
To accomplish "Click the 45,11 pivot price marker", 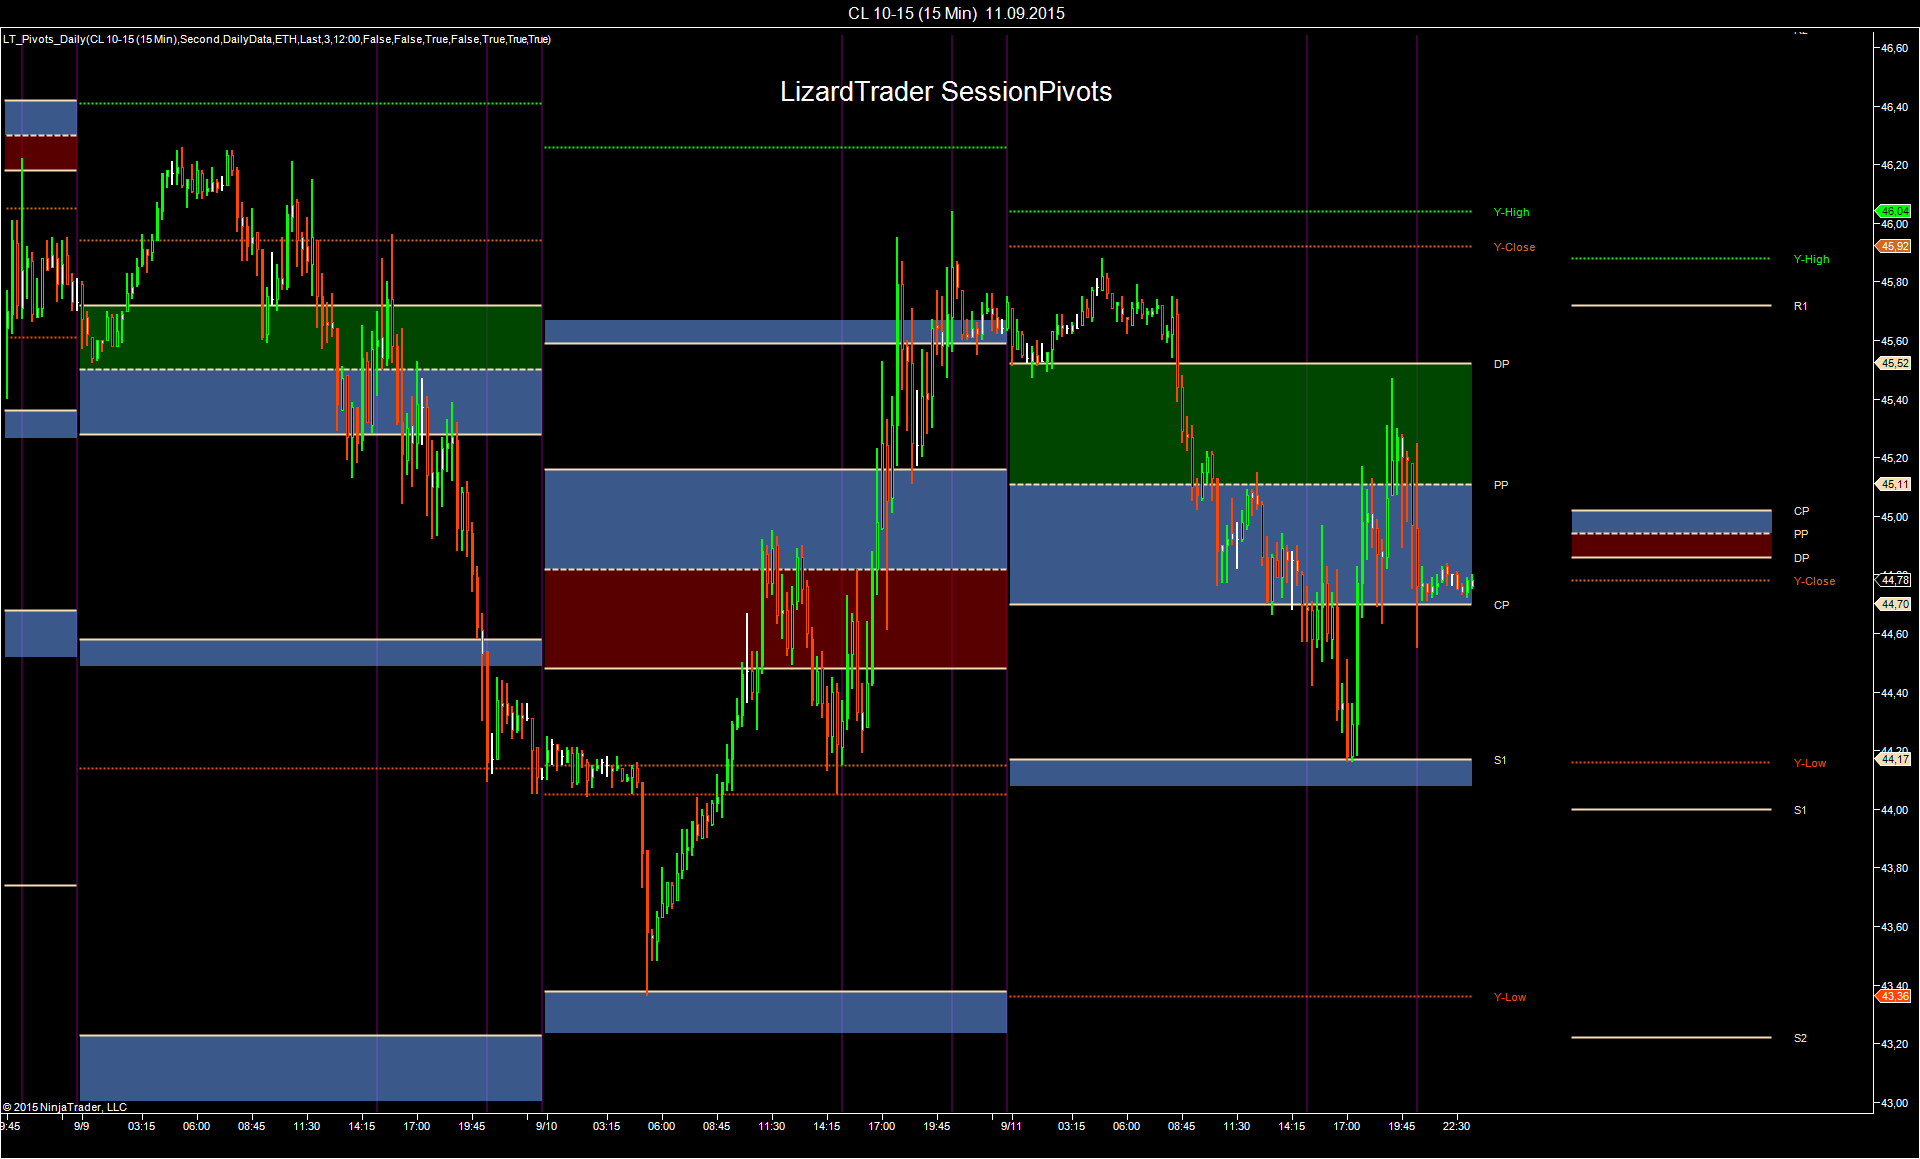I will tap(1894, 484).
